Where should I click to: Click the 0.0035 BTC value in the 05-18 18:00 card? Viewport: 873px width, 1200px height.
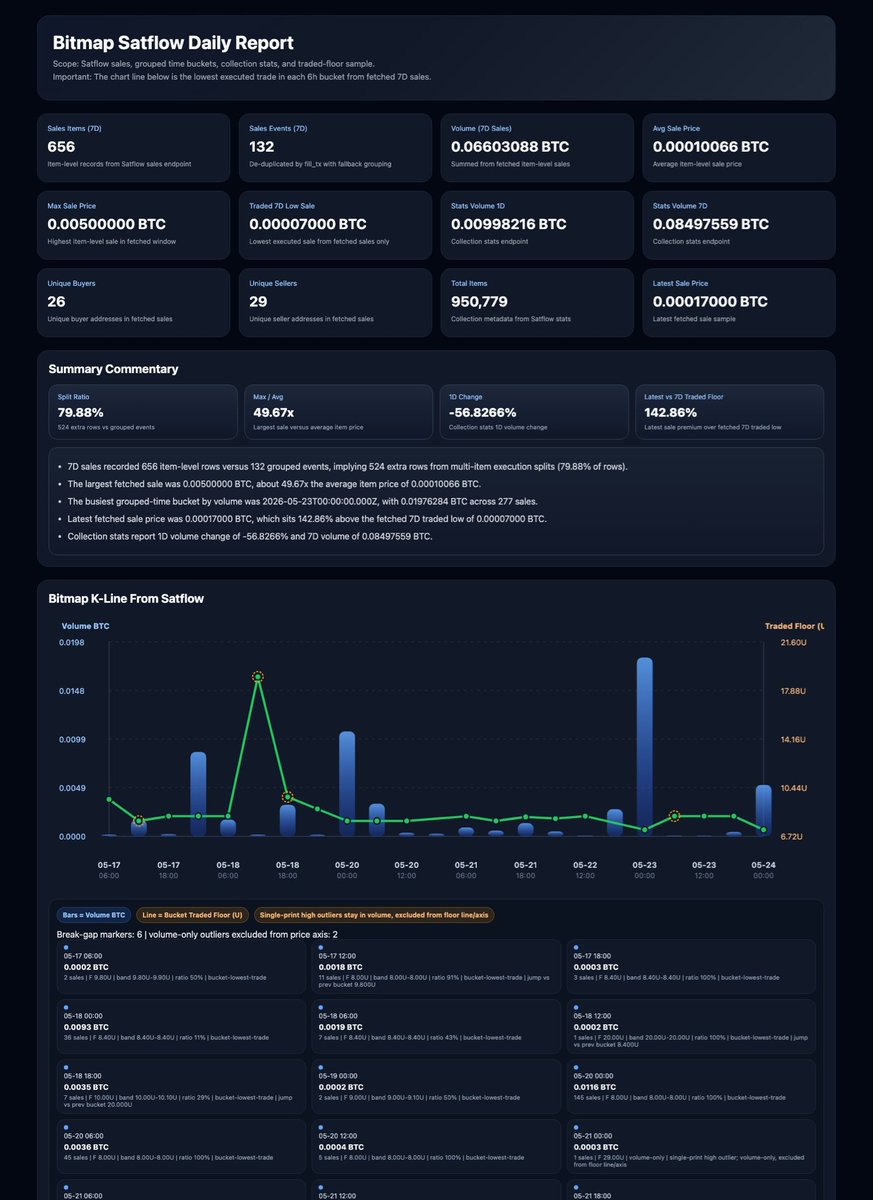tap(84, 1086)
